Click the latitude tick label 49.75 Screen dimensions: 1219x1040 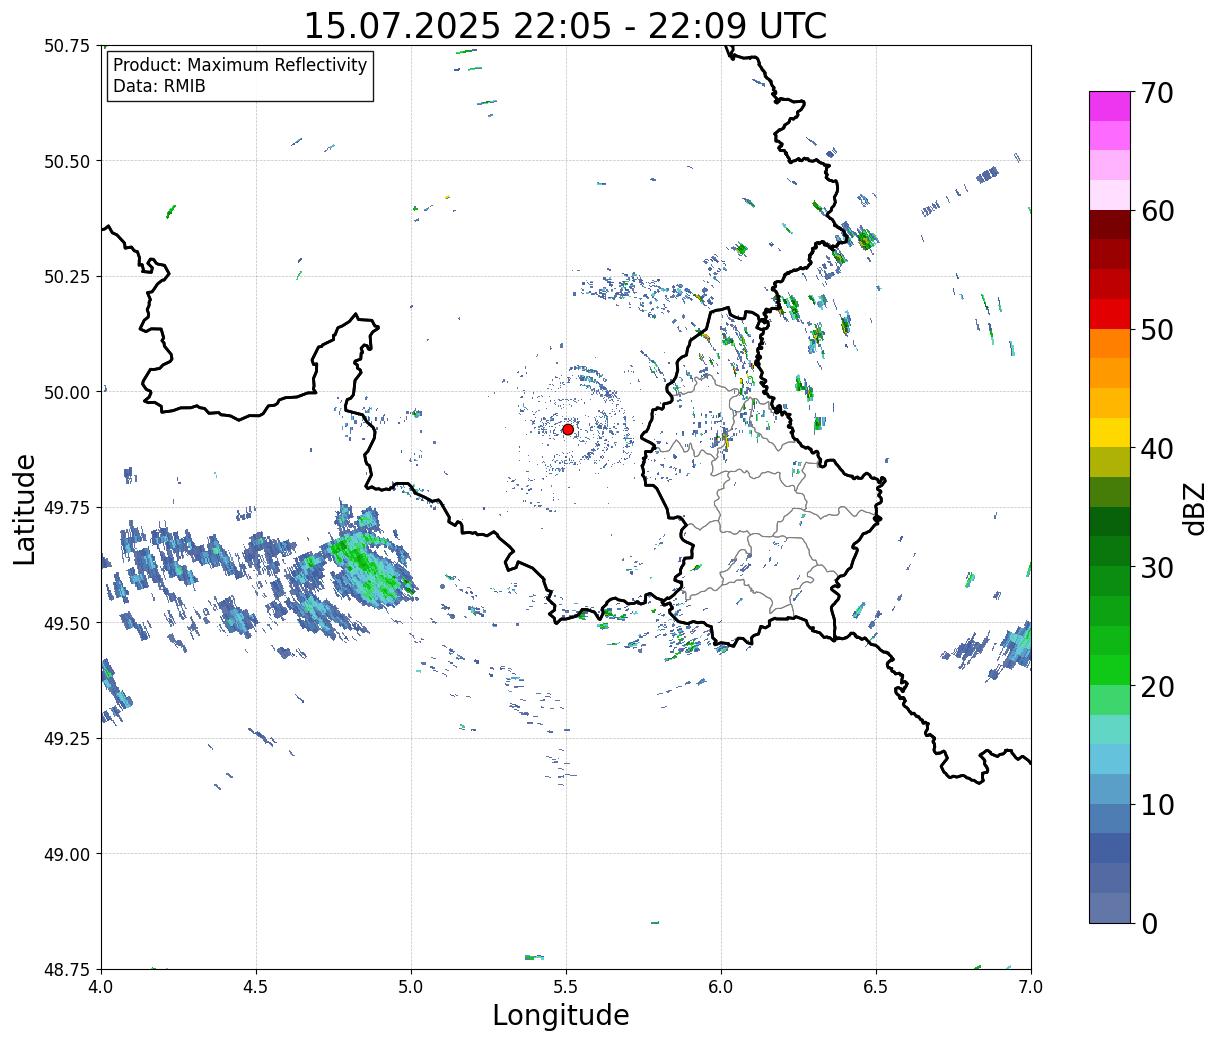tap(68, 508)
